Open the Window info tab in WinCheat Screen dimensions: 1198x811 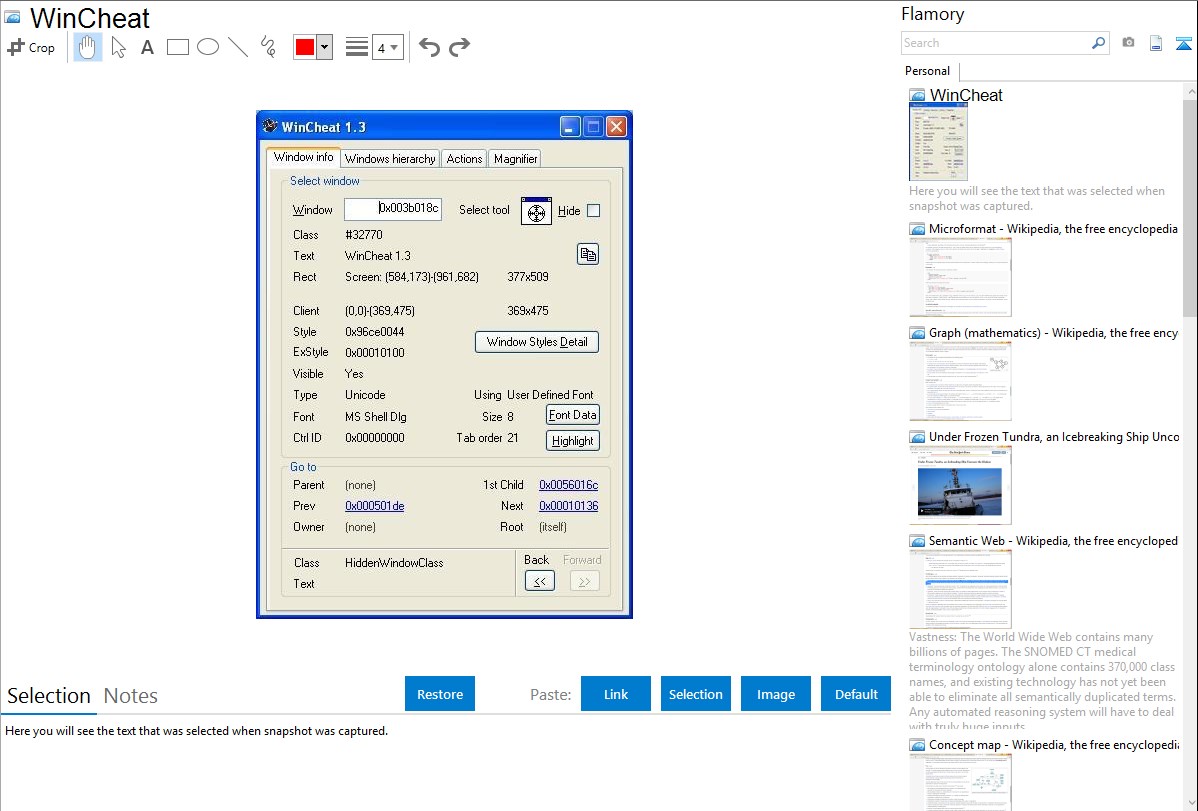(x=303, y=157)
